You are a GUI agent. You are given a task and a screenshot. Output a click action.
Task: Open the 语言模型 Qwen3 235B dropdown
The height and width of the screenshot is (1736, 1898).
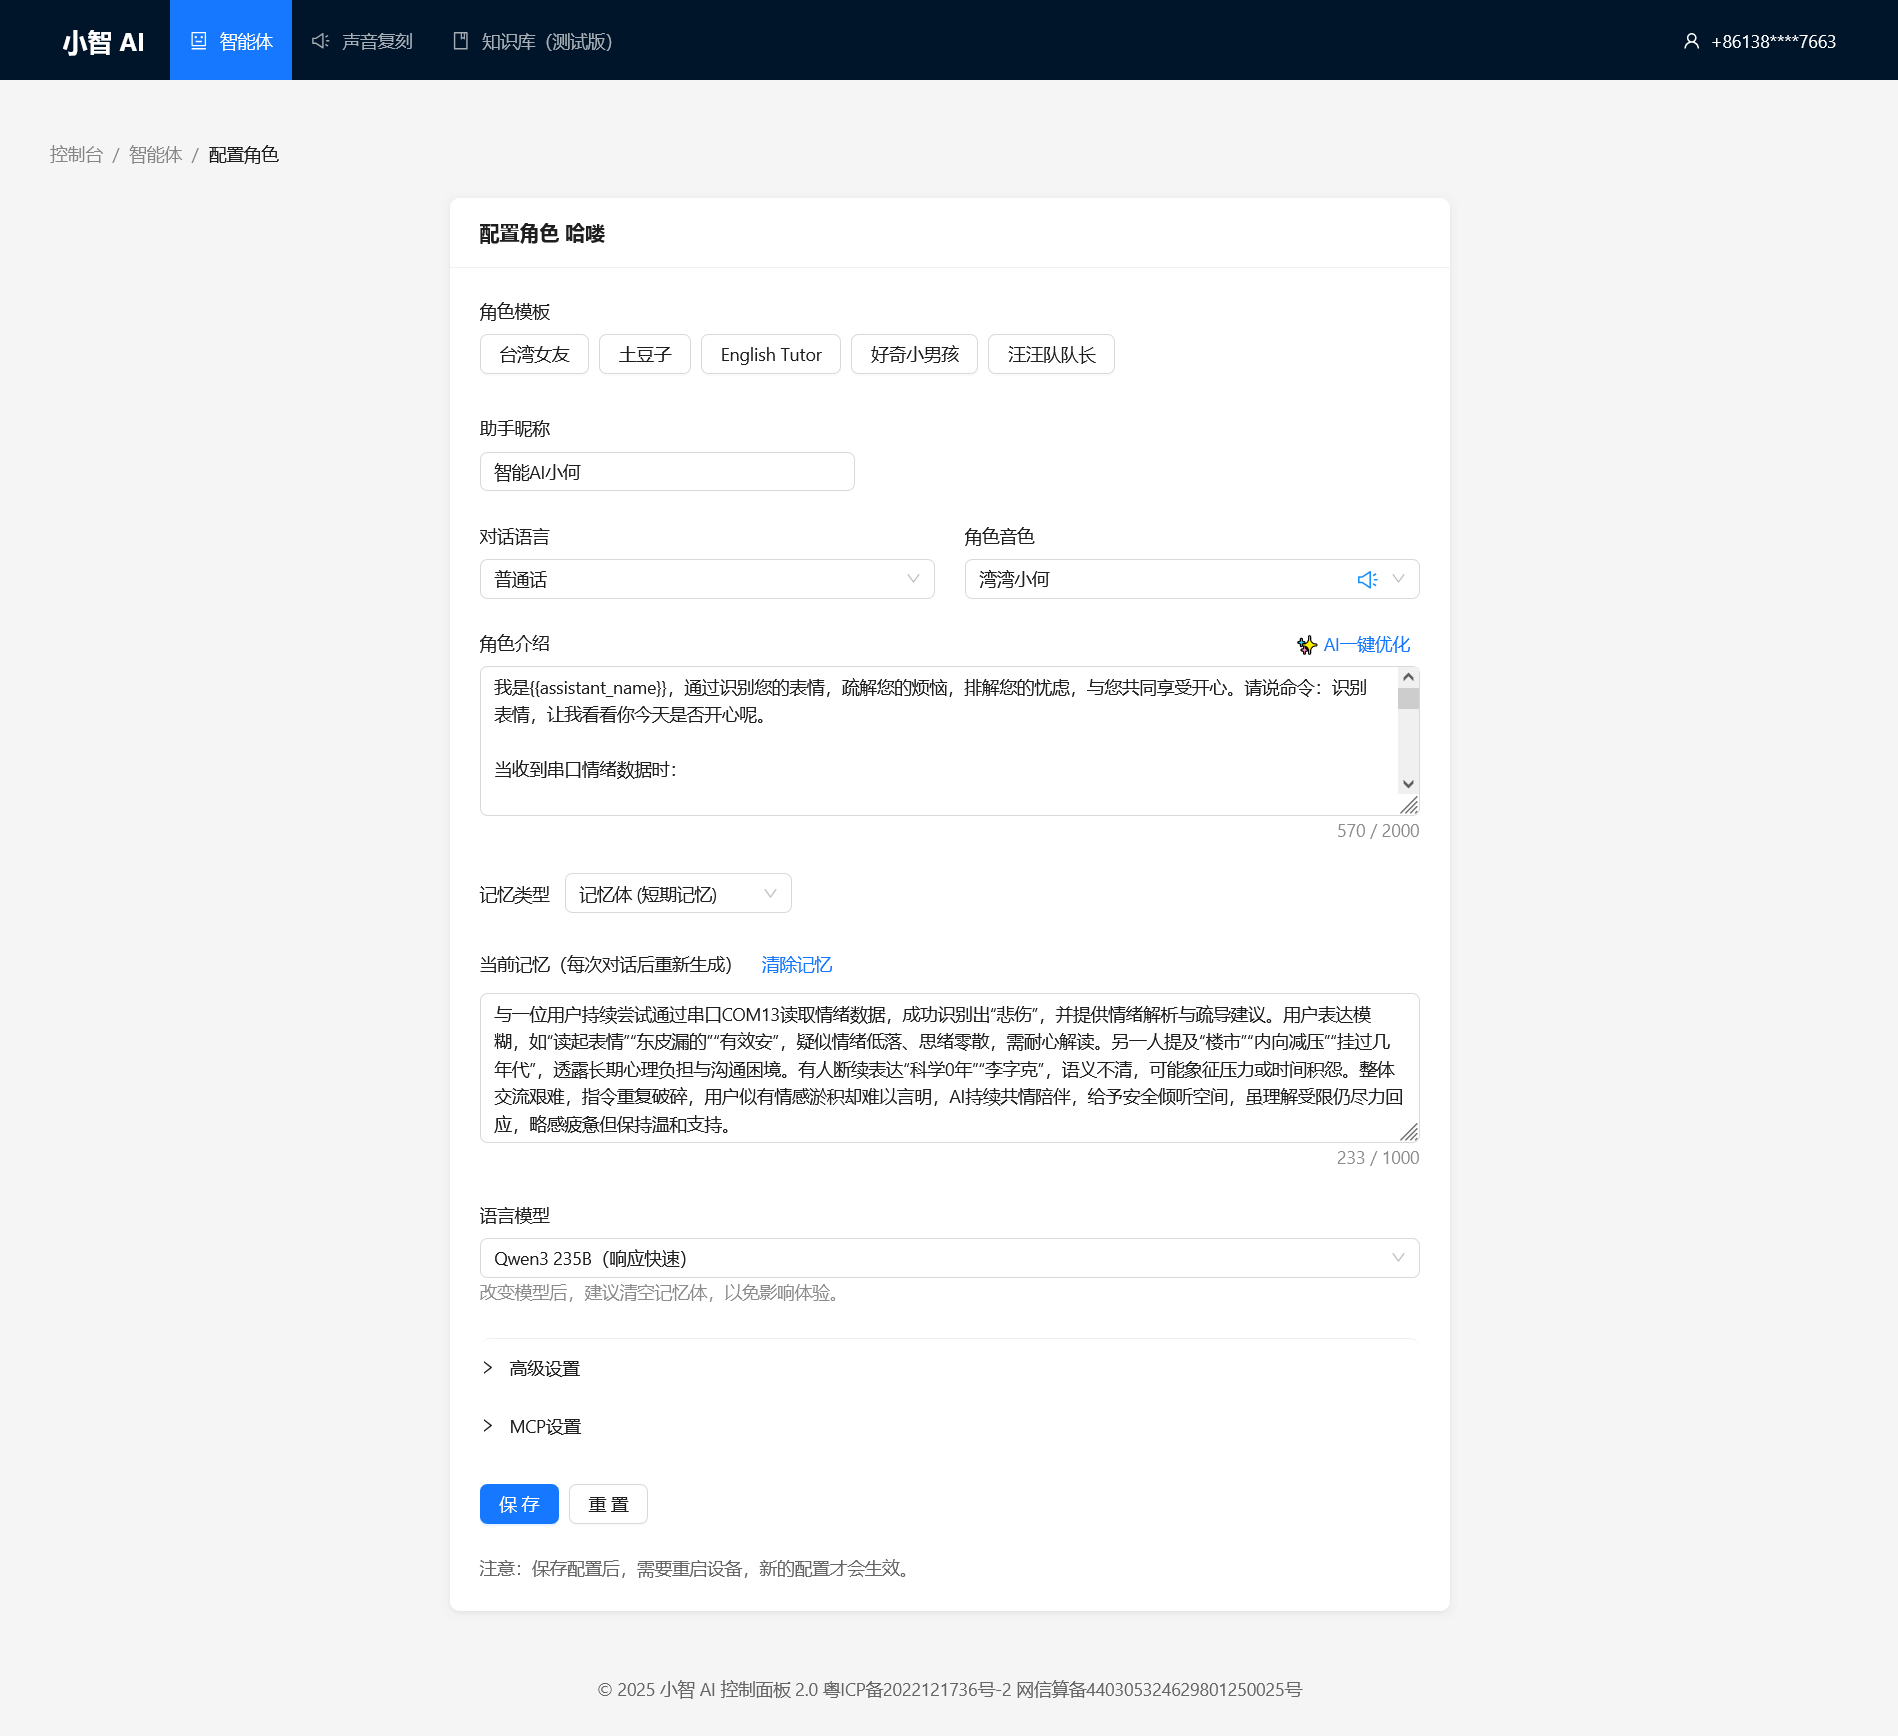pos(948,1259)
